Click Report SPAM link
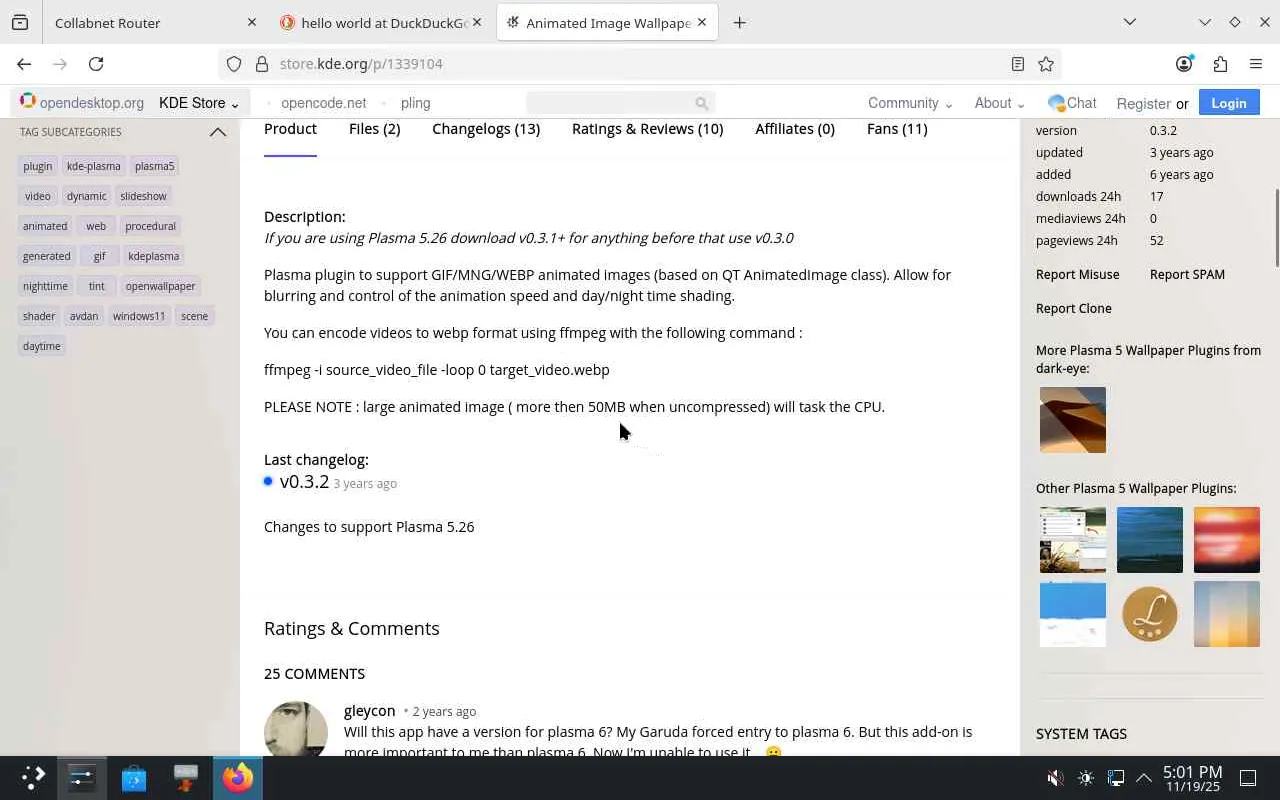Viewport: 1280px width, 800px height. pos(1187,274)
